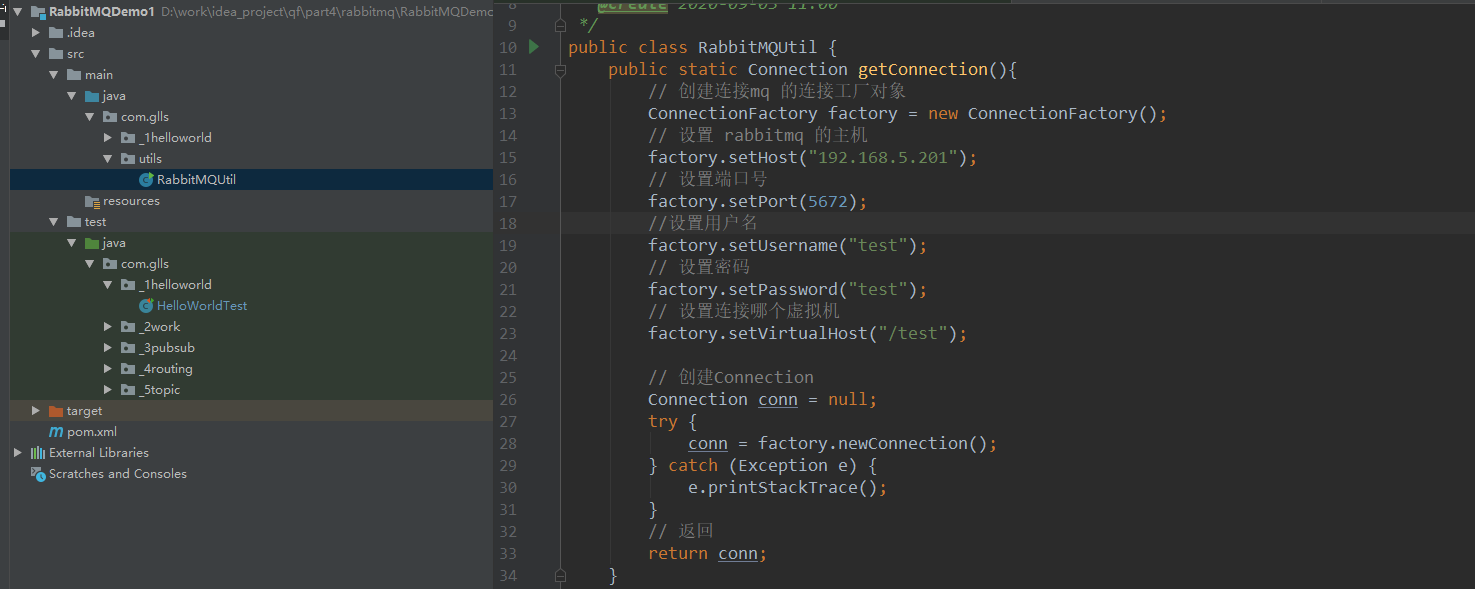
Task: Select the Scratches and Consoles label
Action: [x=118, y=474]
